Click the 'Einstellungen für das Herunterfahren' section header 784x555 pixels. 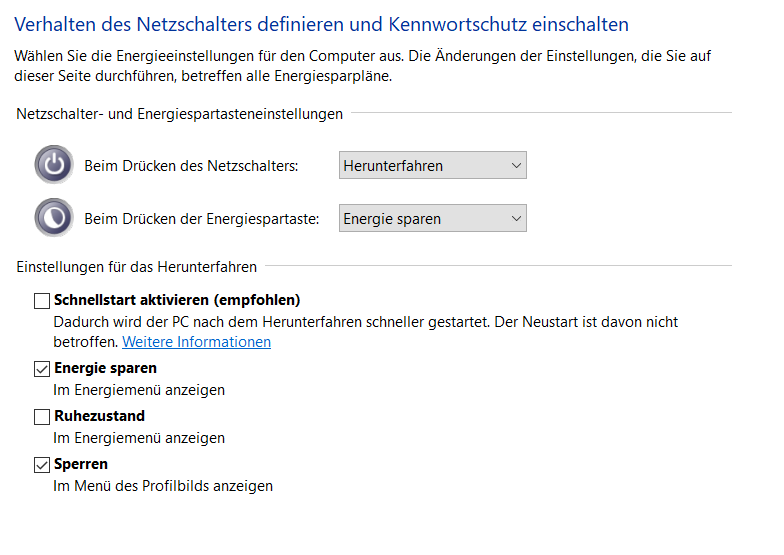(x=137, y=267)
